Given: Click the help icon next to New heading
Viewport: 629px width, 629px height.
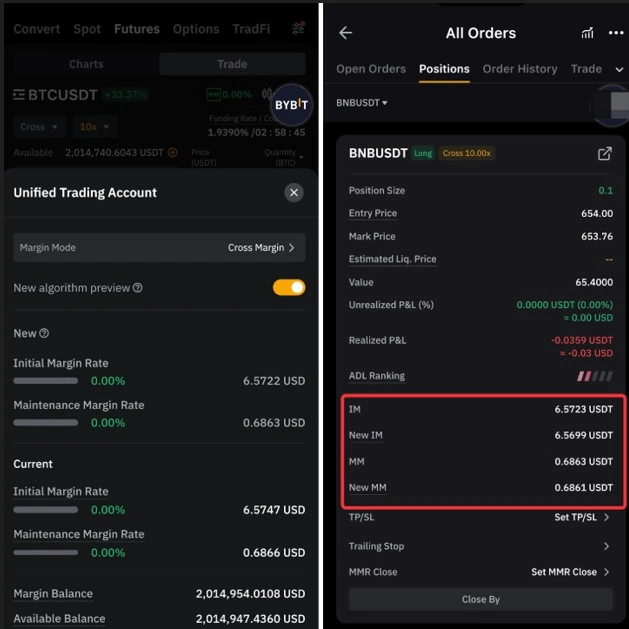Looking at the screenshot, I should [x=44, y=333].
